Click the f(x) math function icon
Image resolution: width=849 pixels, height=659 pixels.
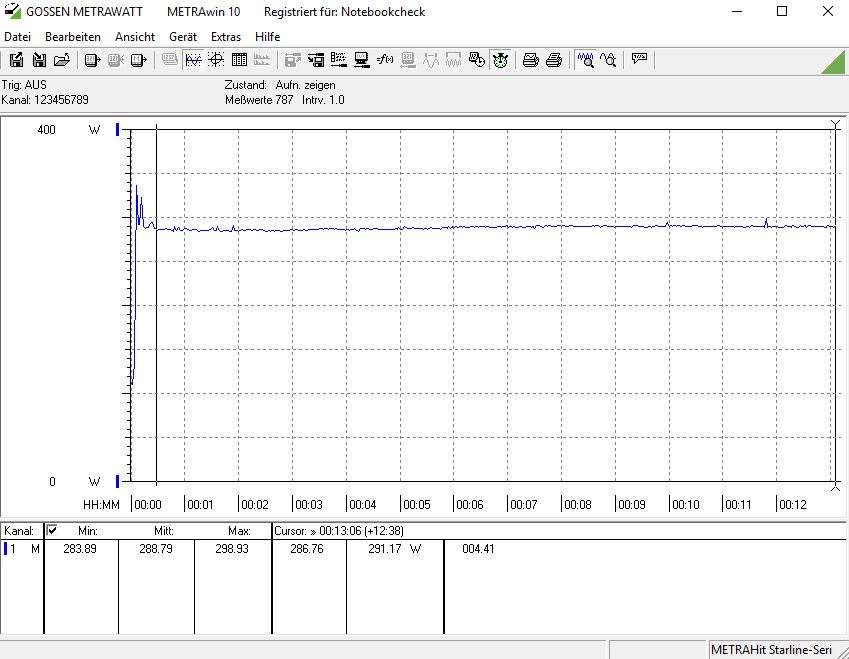pyautogui.click(x=385, y=60)
